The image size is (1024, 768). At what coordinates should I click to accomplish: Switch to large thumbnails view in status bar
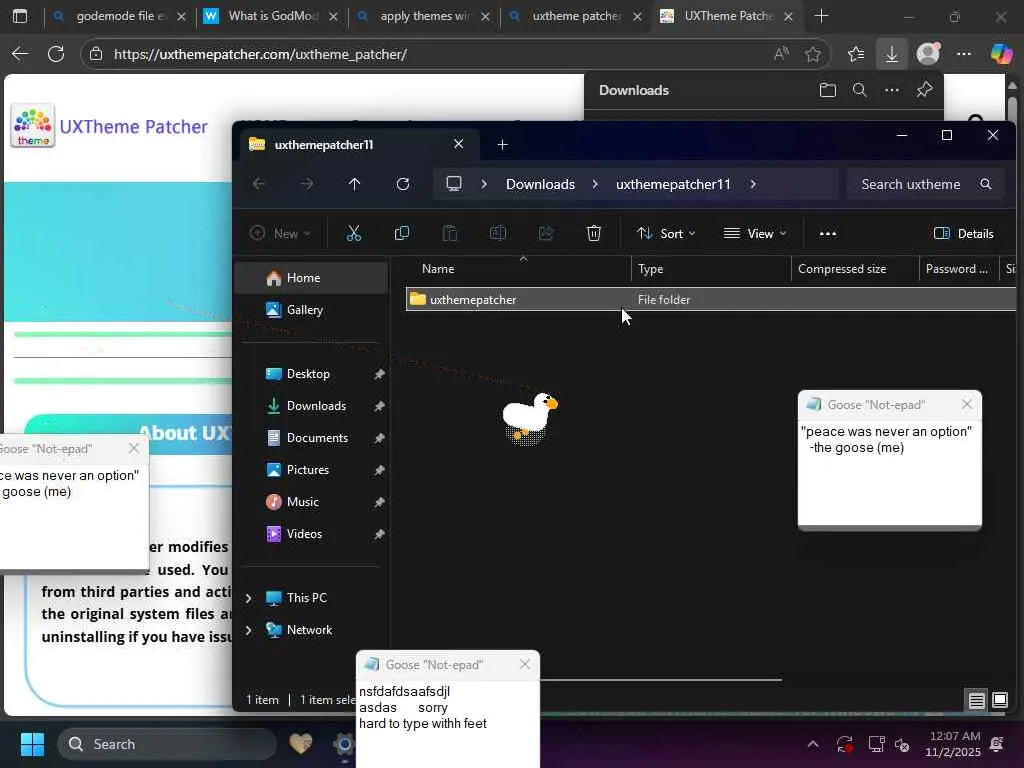(1000, 701)
